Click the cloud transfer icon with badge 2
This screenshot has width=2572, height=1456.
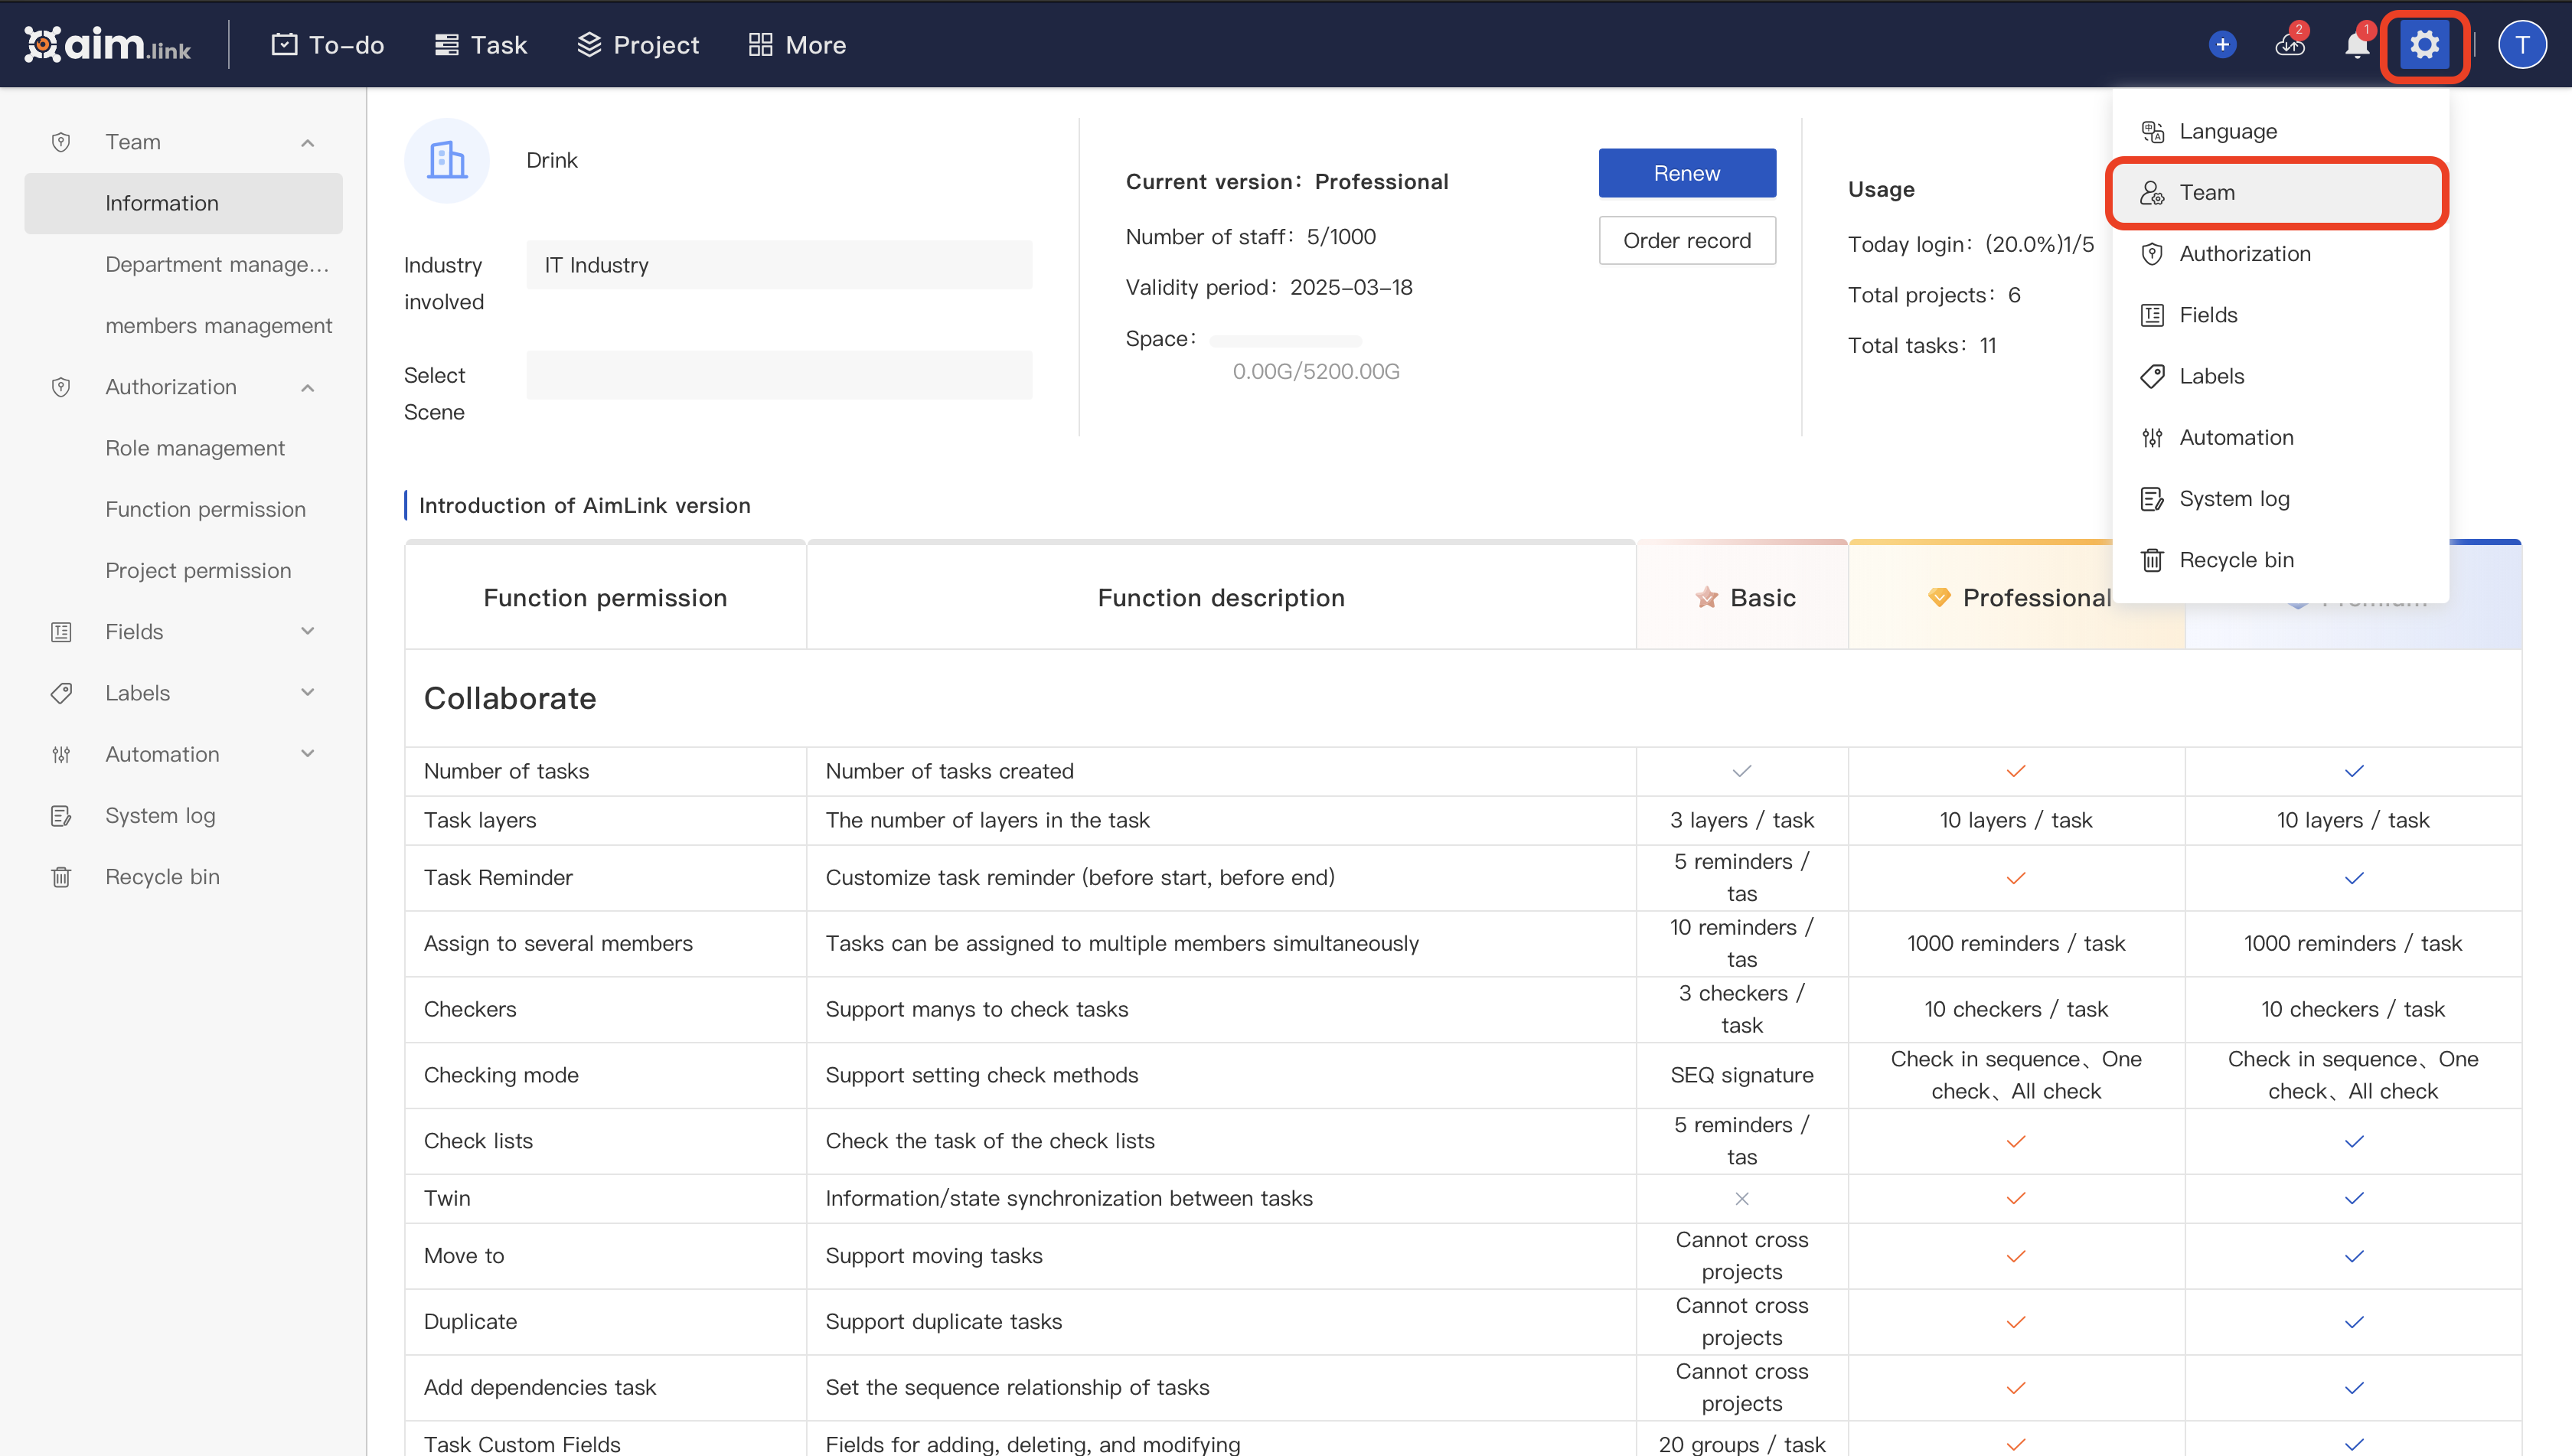[x=2290, y=44]
